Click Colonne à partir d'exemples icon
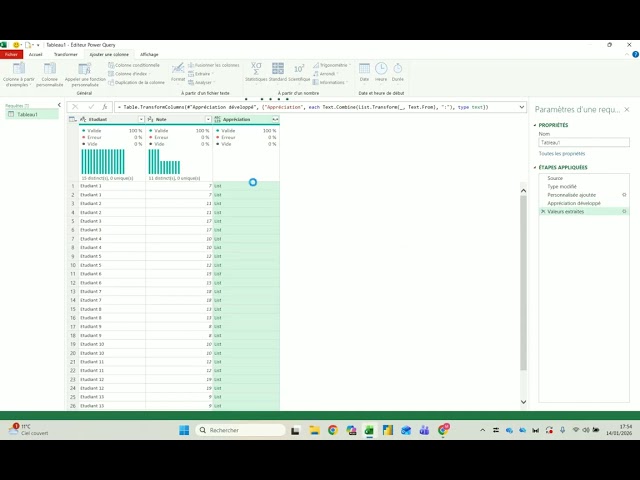Viewport: 640px width, 480px height. [x=19, y=69]
